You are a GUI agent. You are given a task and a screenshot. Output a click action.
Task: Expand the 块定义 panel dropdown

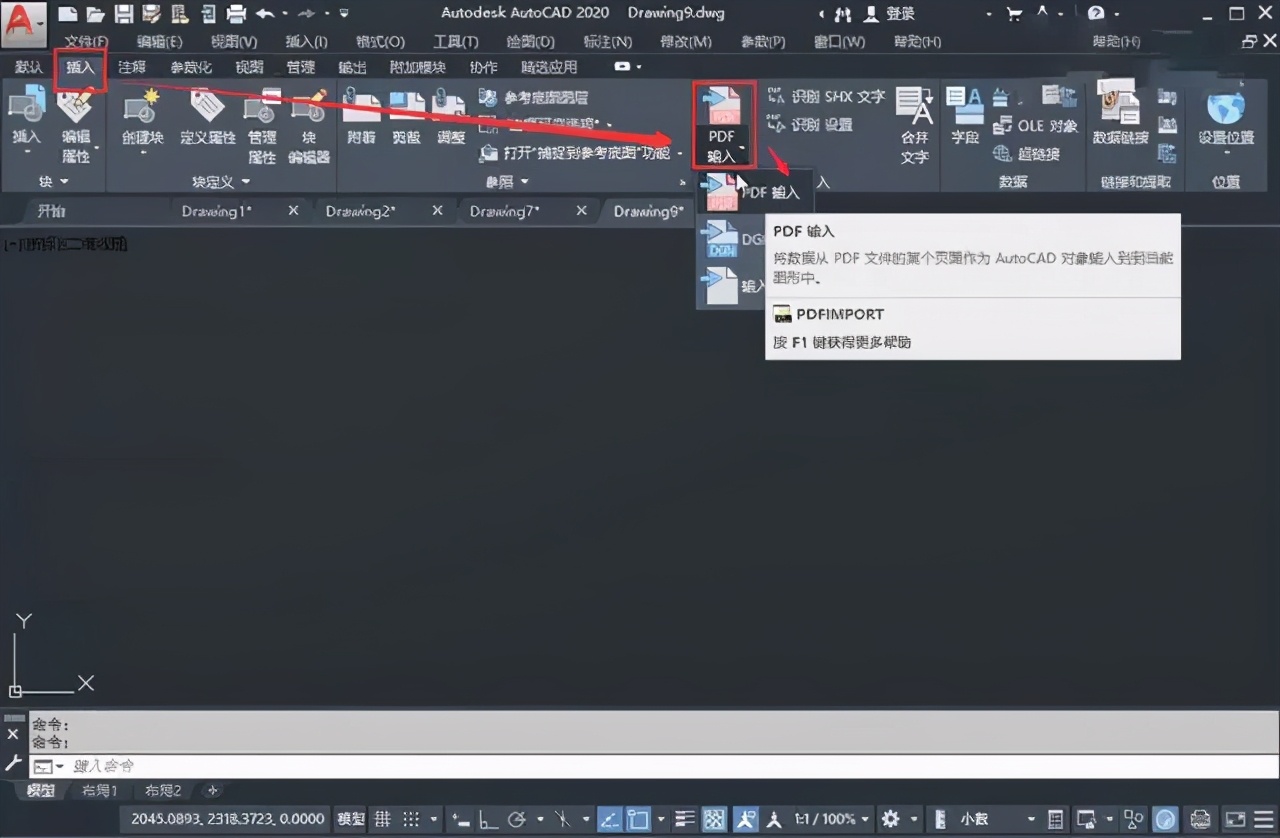221,182
